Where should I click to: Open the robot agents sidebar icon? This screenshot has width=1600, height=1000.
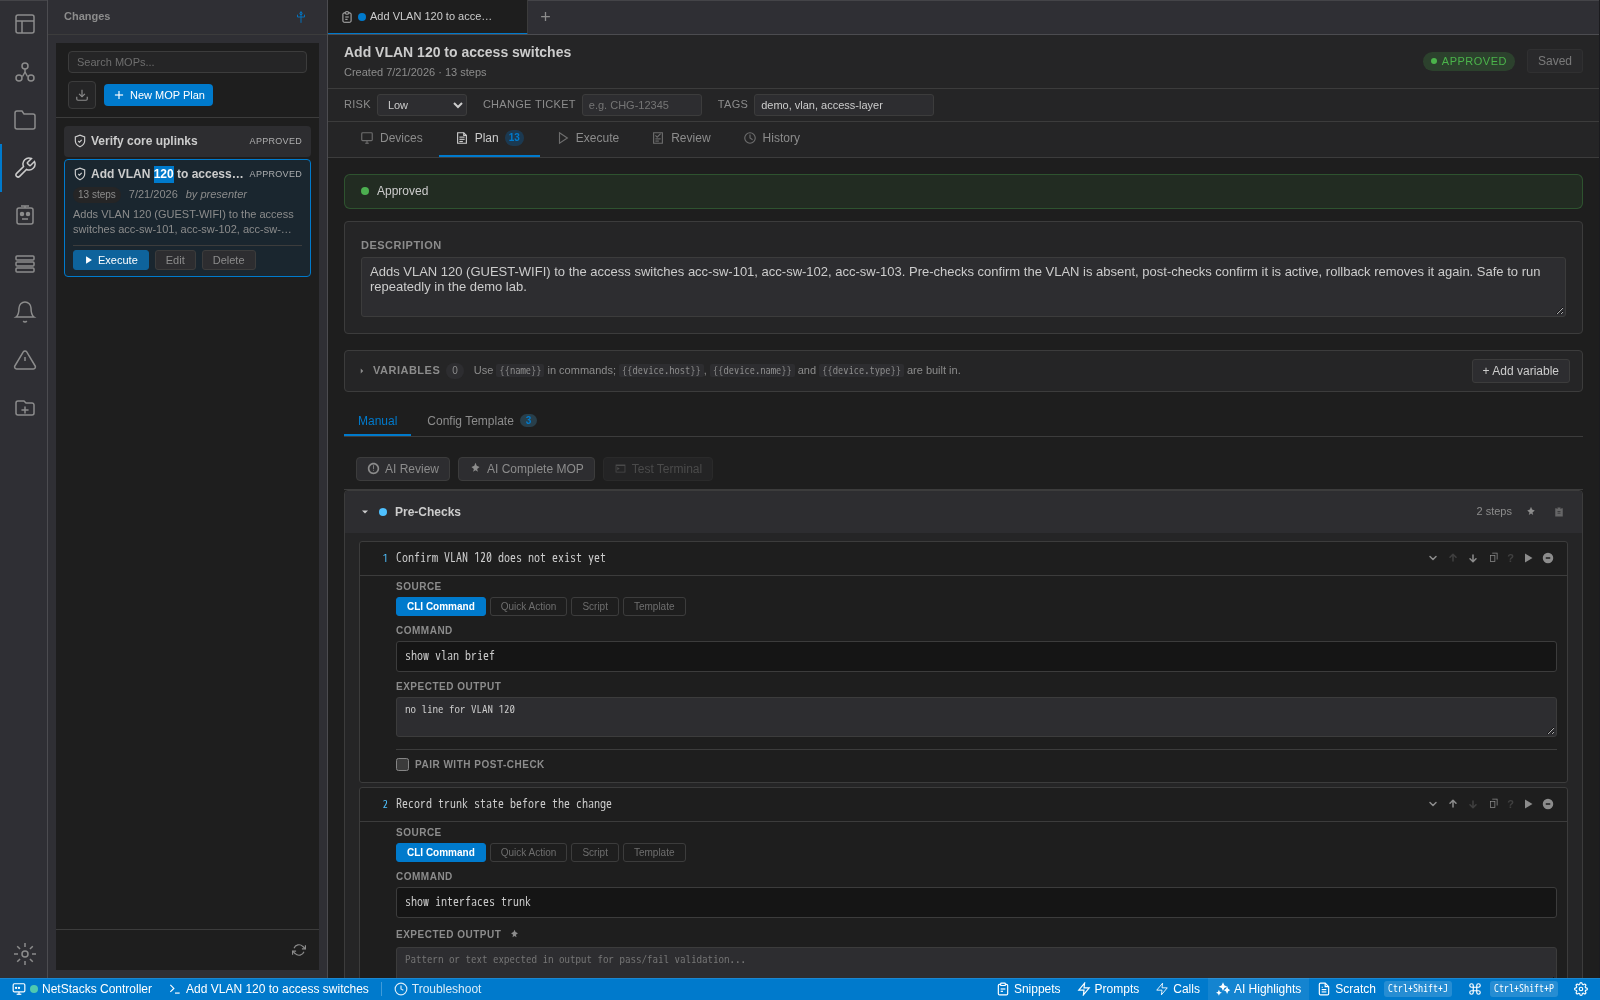click(25, 216)
